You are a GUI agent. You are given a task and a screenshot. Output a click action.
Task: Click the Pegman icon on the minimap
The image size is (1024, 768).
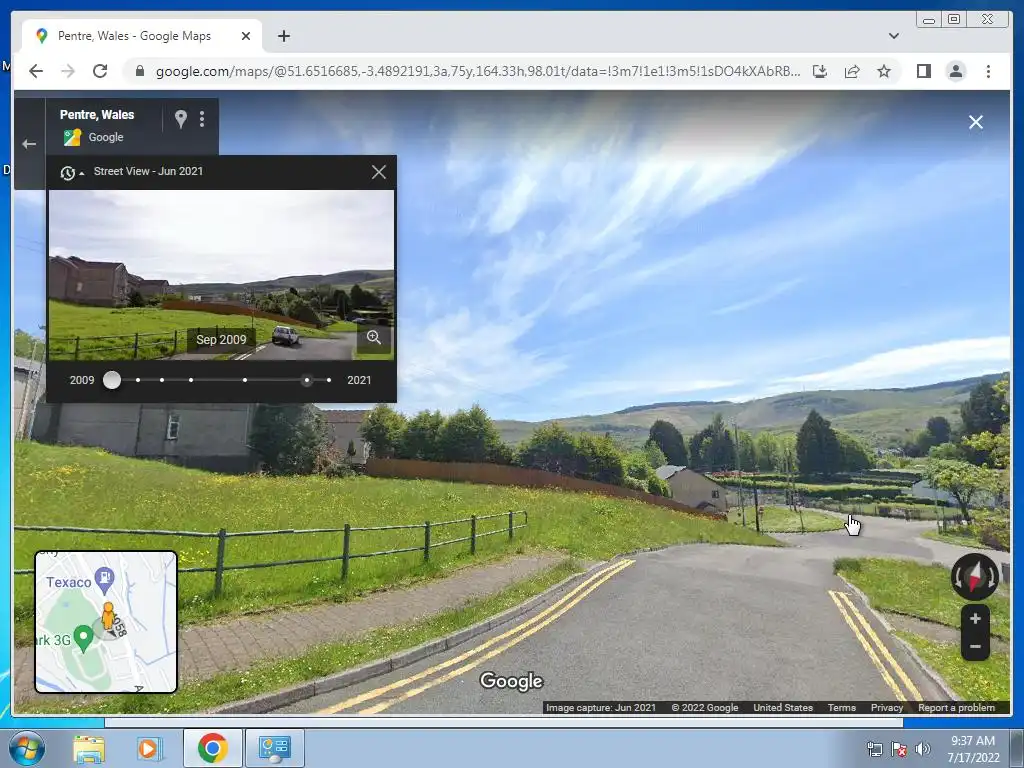[x=108, y=616]
